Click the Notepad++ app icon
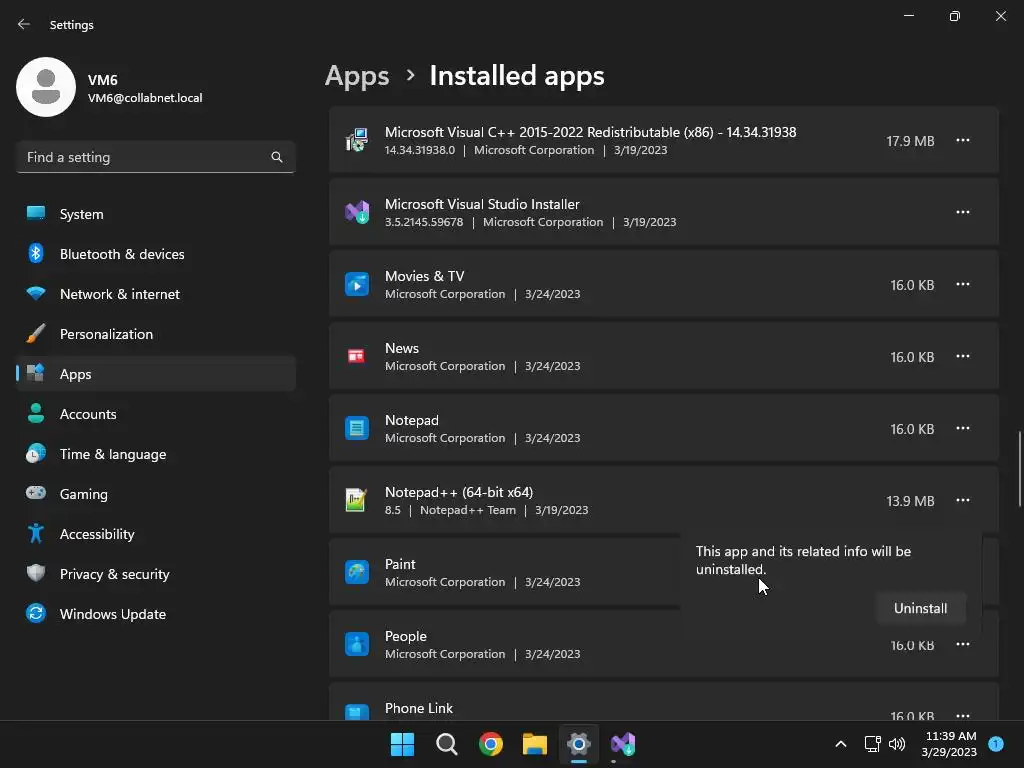This screenshot has width=1024, height=768. 357,500
